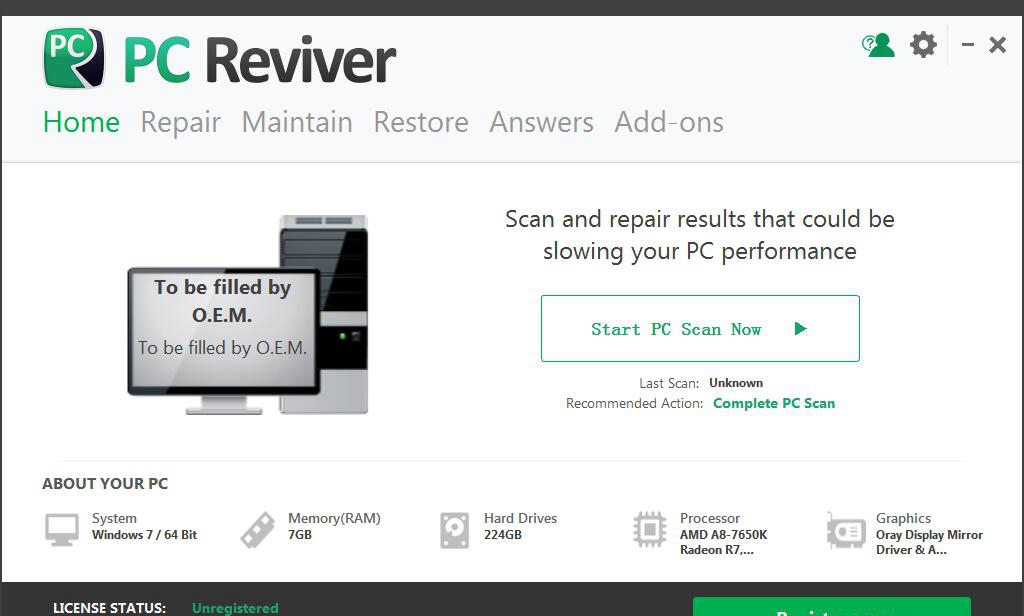
Task: Click the 'Hard Drives' label
Action: (520, 519)
